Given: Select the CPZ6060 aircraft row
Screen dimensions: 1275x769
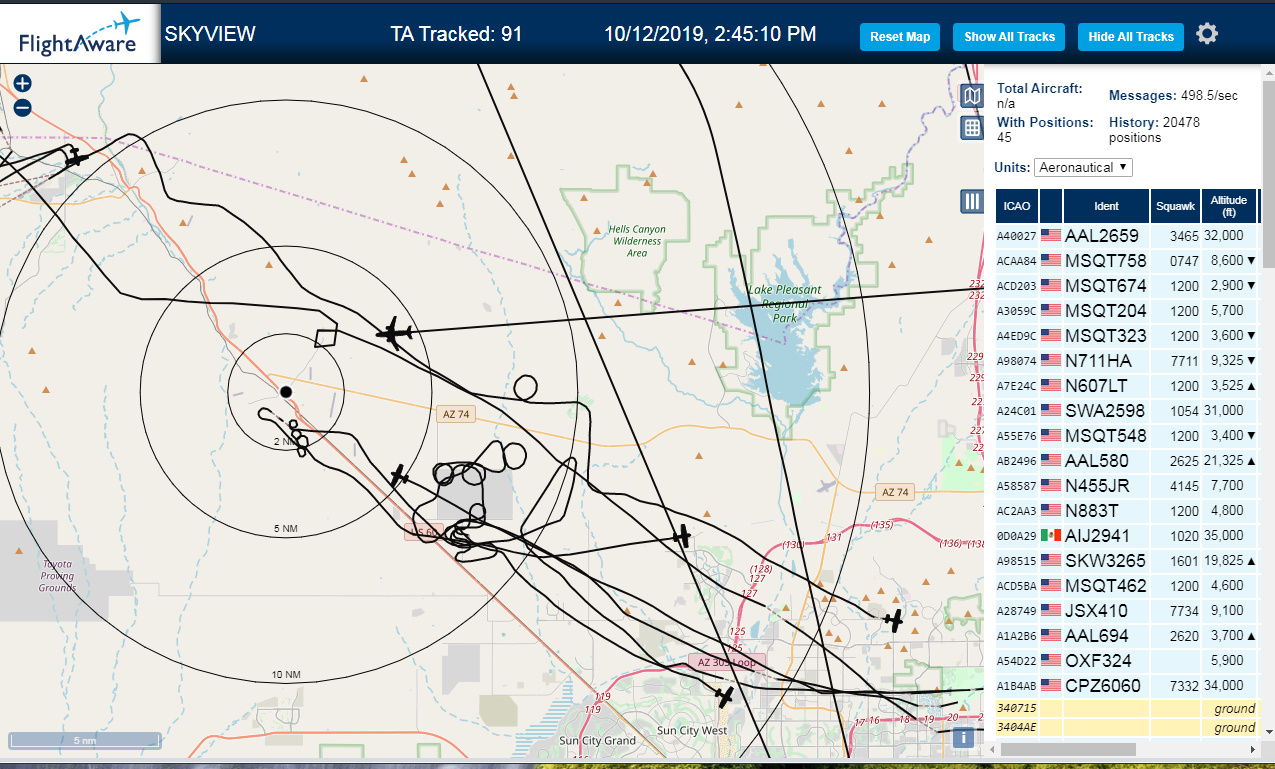Looking at the screenshot, I should 1126,686.
